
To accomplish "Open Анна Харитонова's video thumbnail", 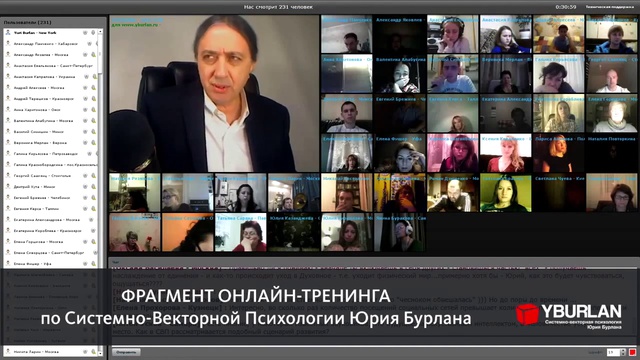I will (347, 74).
